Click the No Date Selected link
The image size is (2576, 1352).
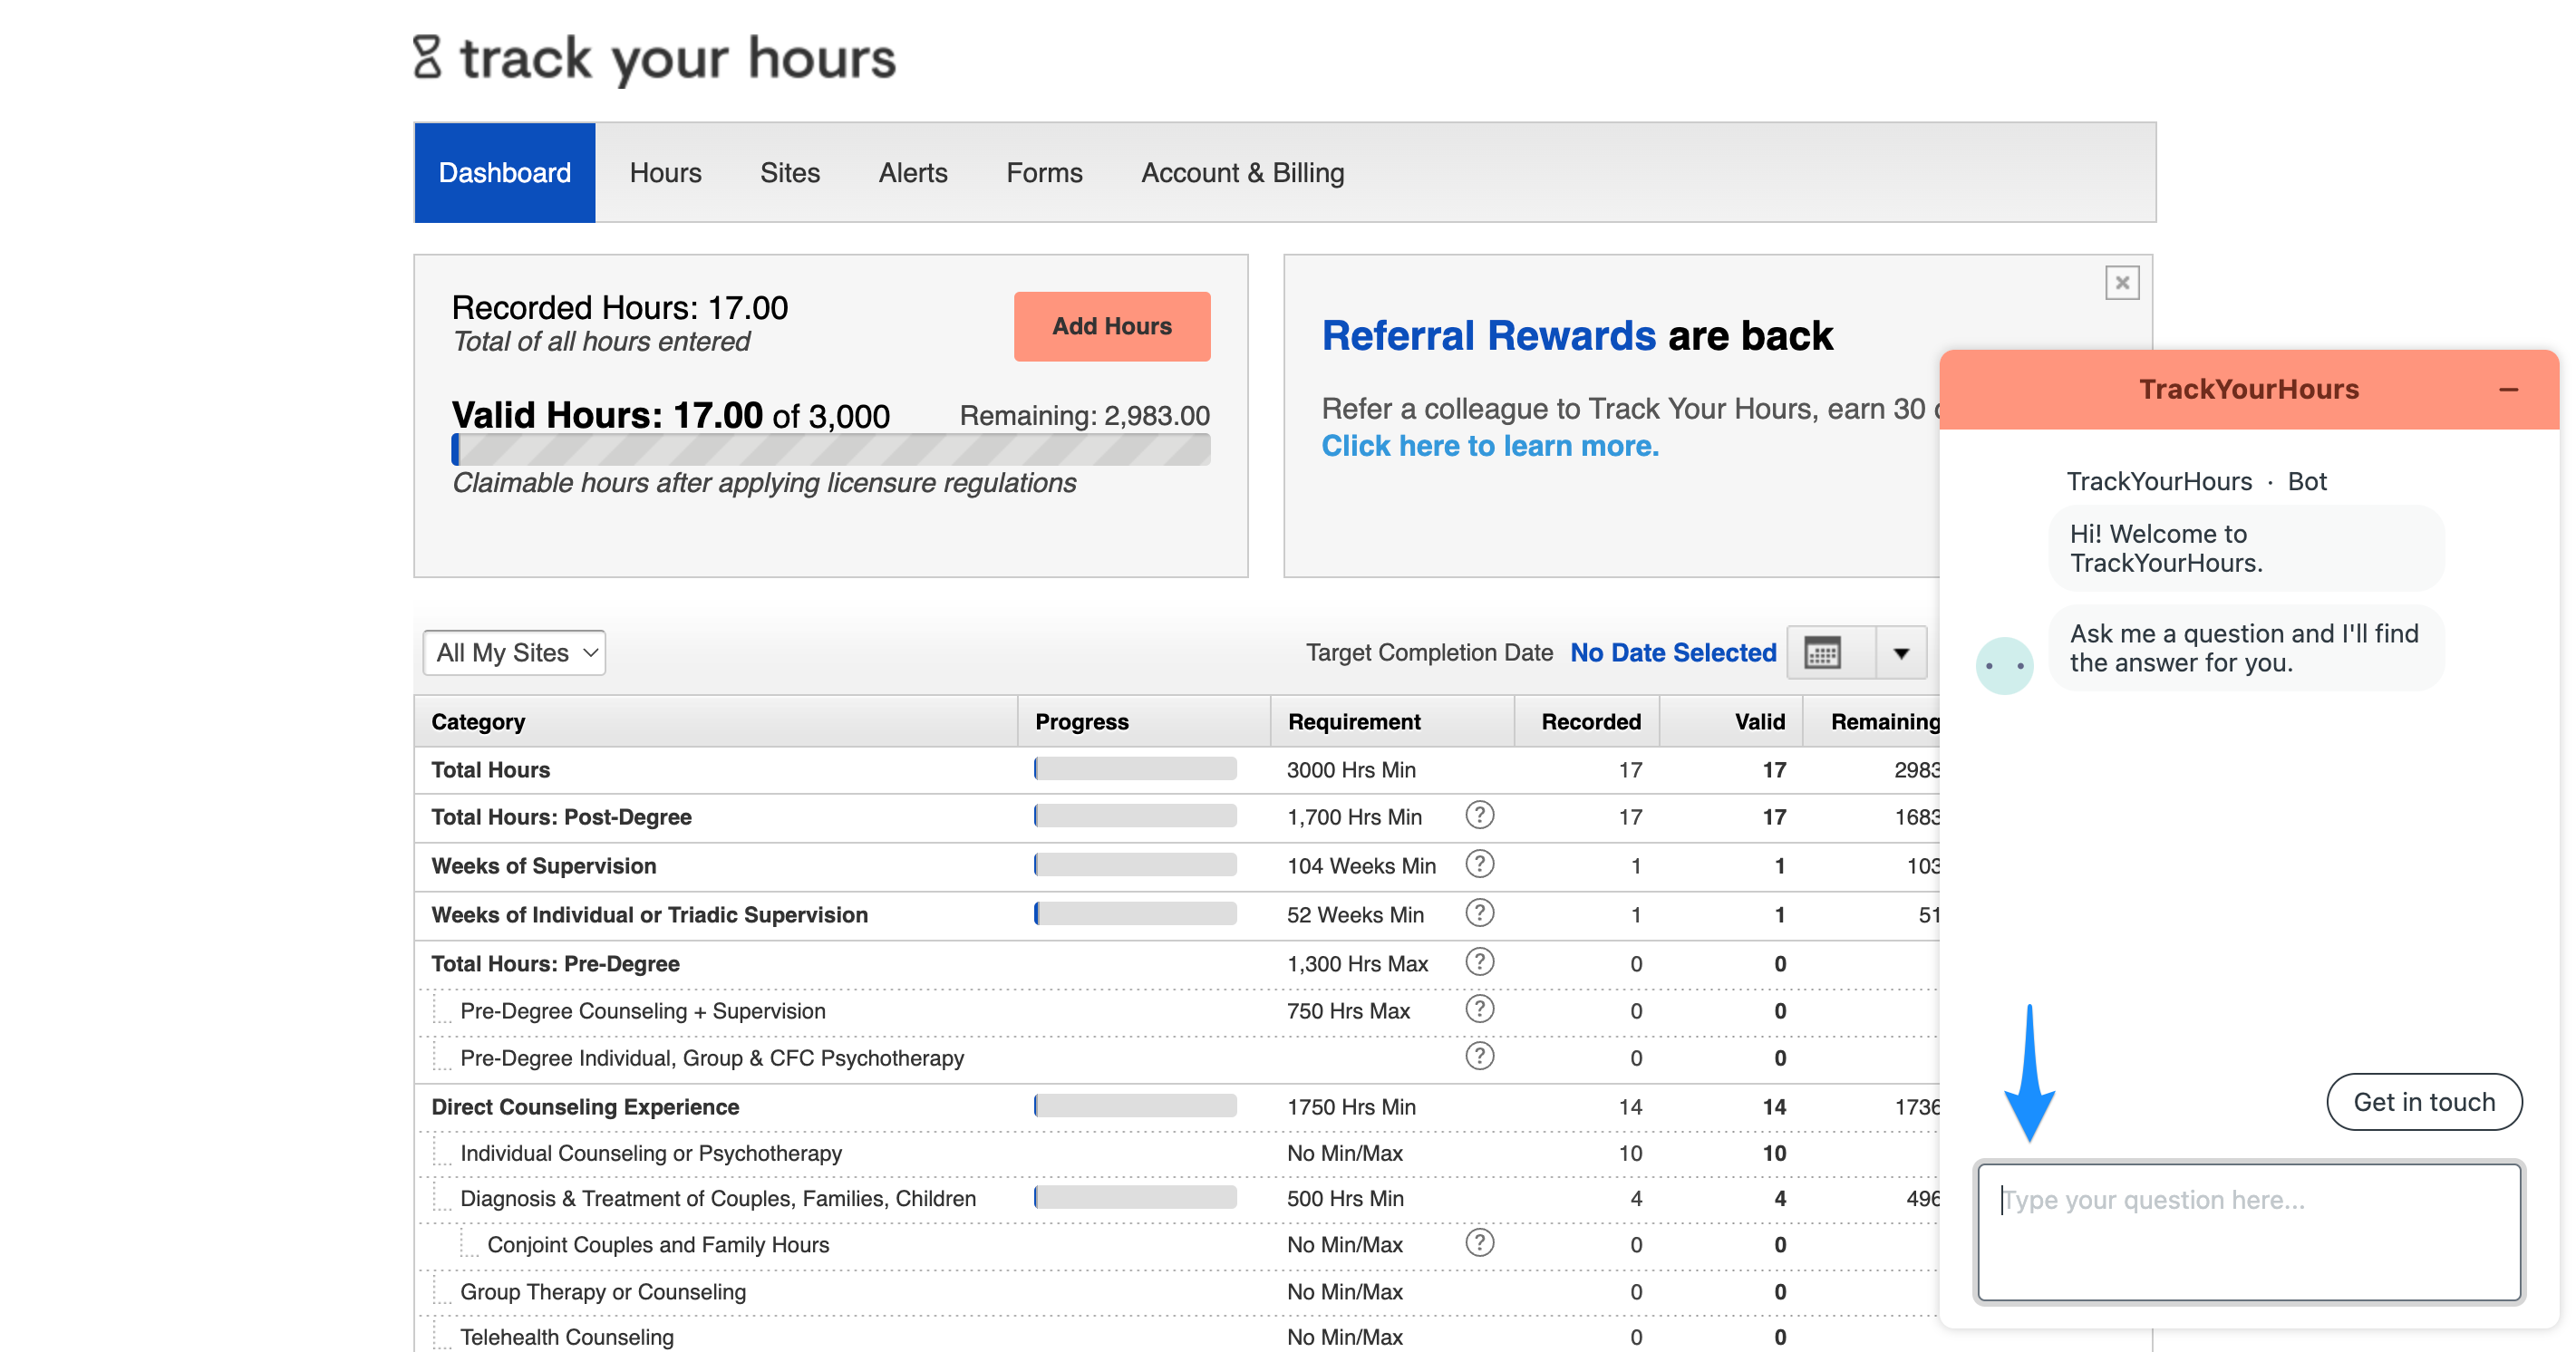coord(1673,653)
